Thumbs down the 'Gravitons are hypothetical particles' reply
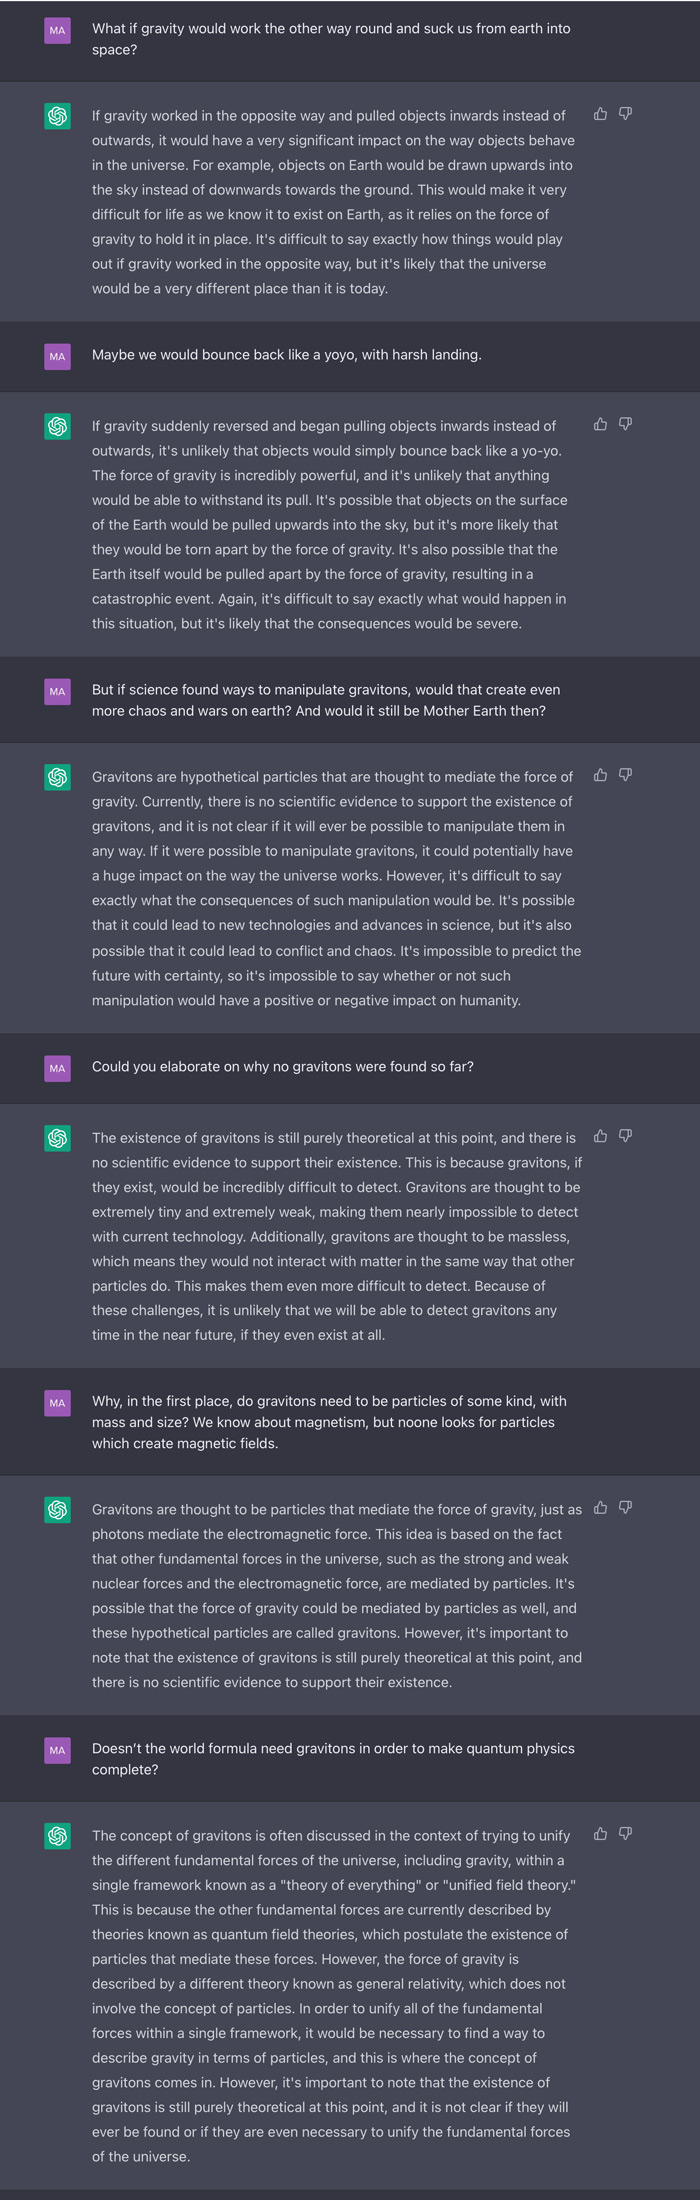This screenshot has height=2200, width=700. click(625, 775)
